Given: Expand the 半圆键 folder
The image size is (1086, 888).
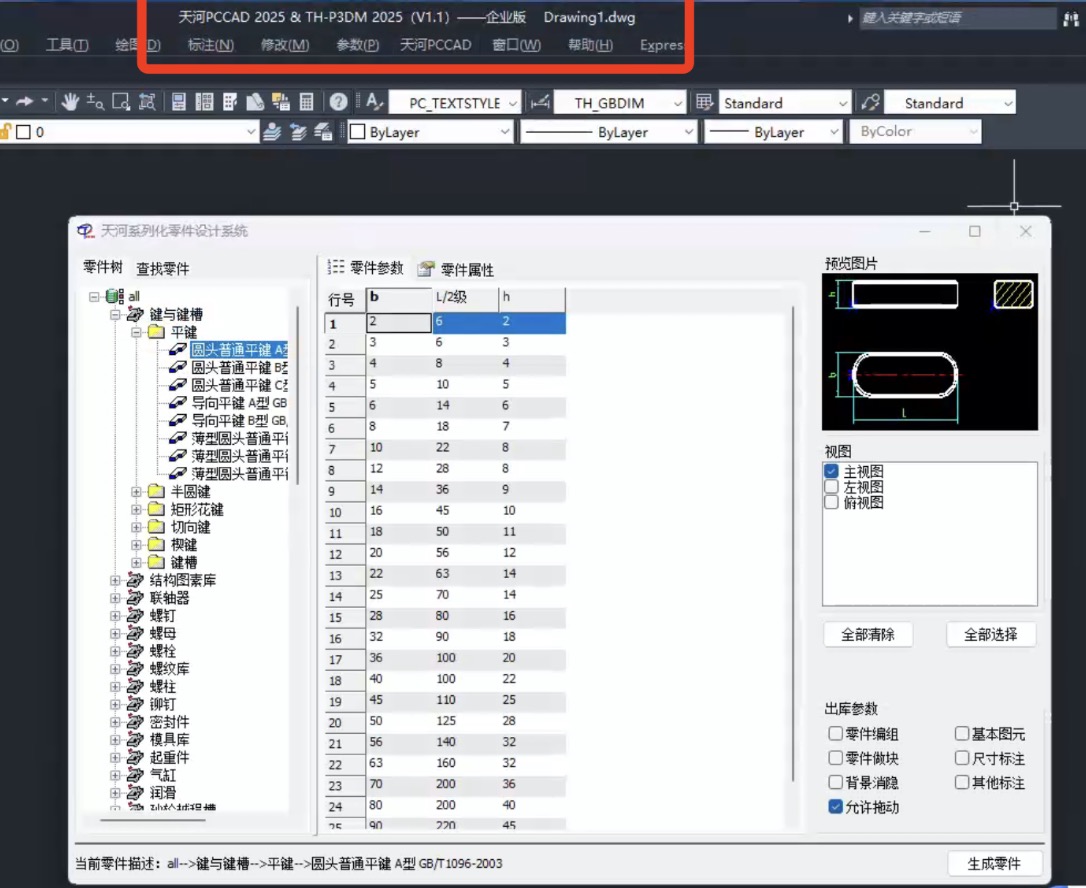Looking at the screenshot, I should point(136,491).
